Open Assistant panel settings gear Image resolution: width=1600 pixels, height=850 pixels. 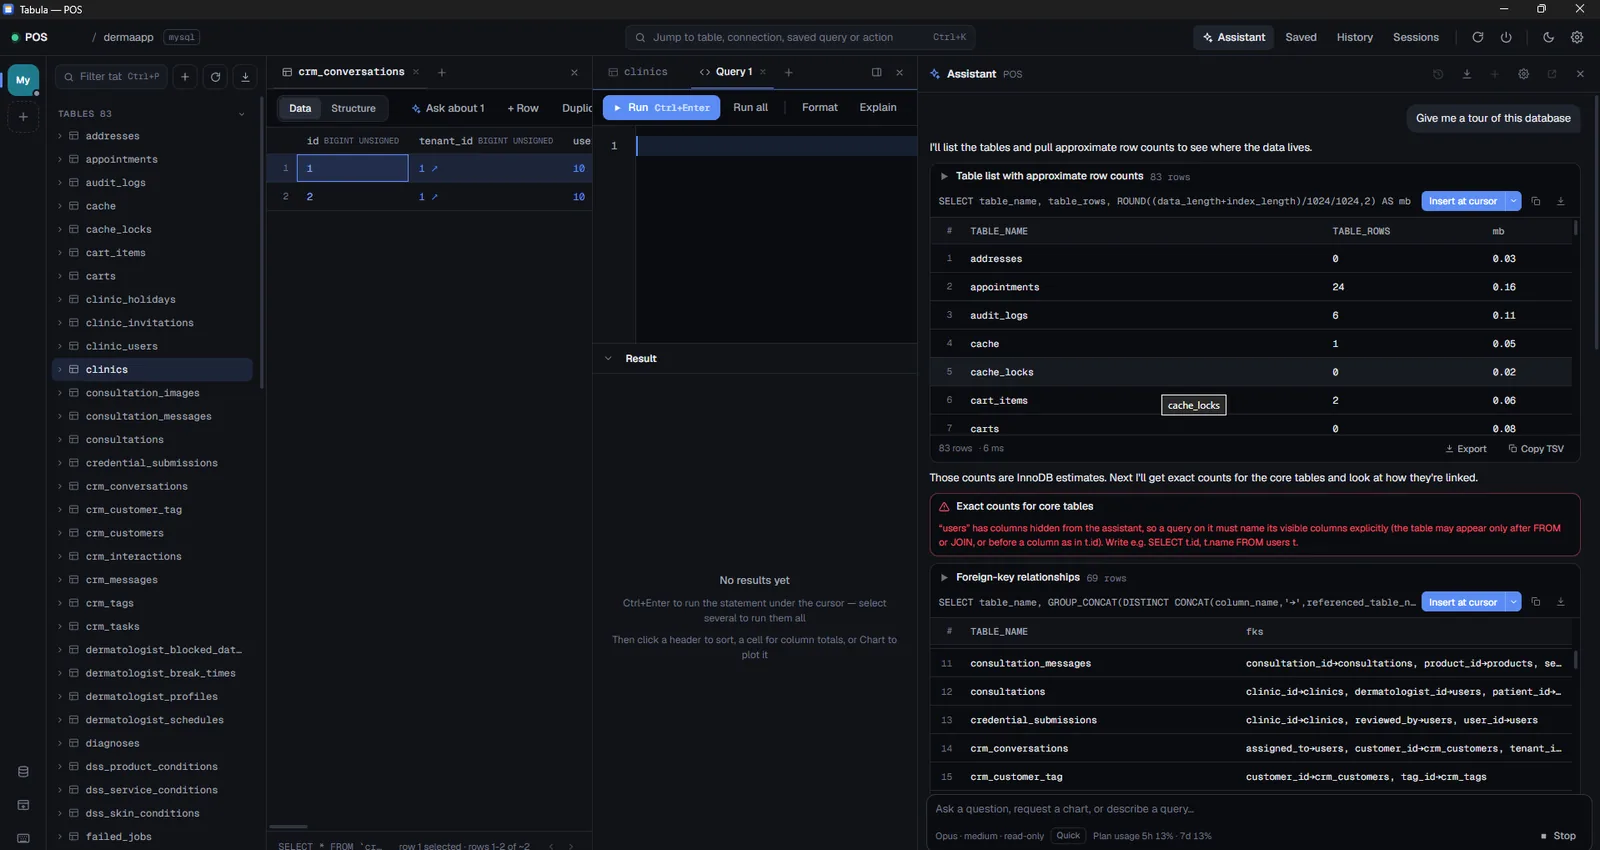point(1523,74)
